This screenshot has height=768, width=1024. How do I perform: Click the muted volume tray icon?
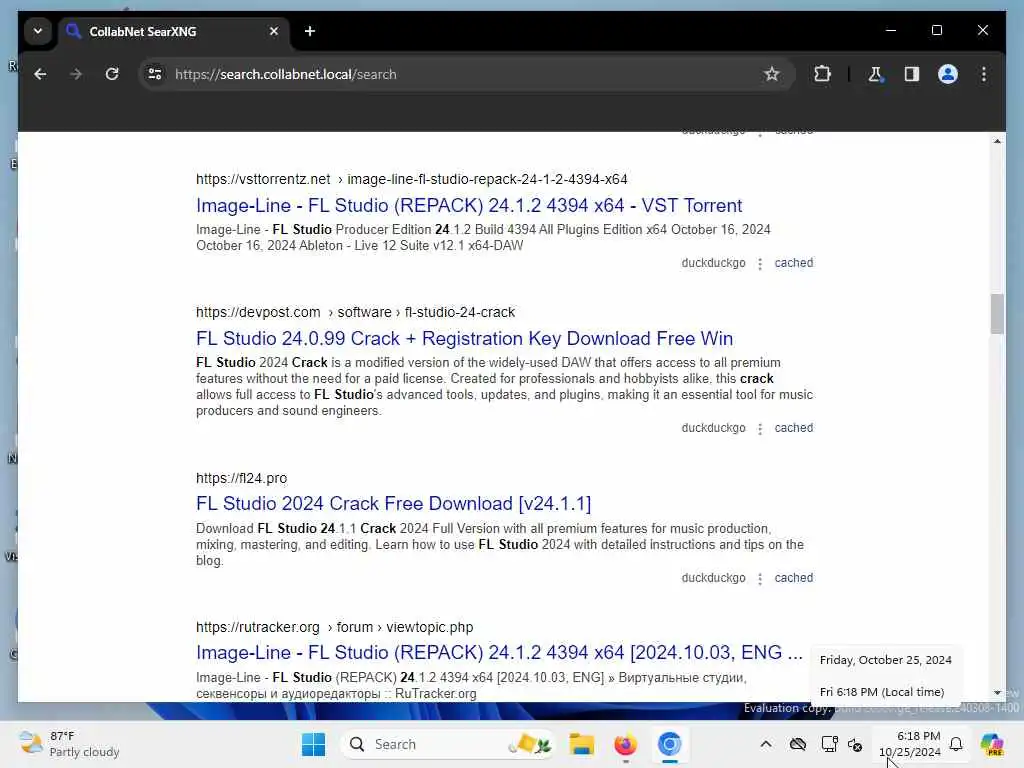(855, 744)
